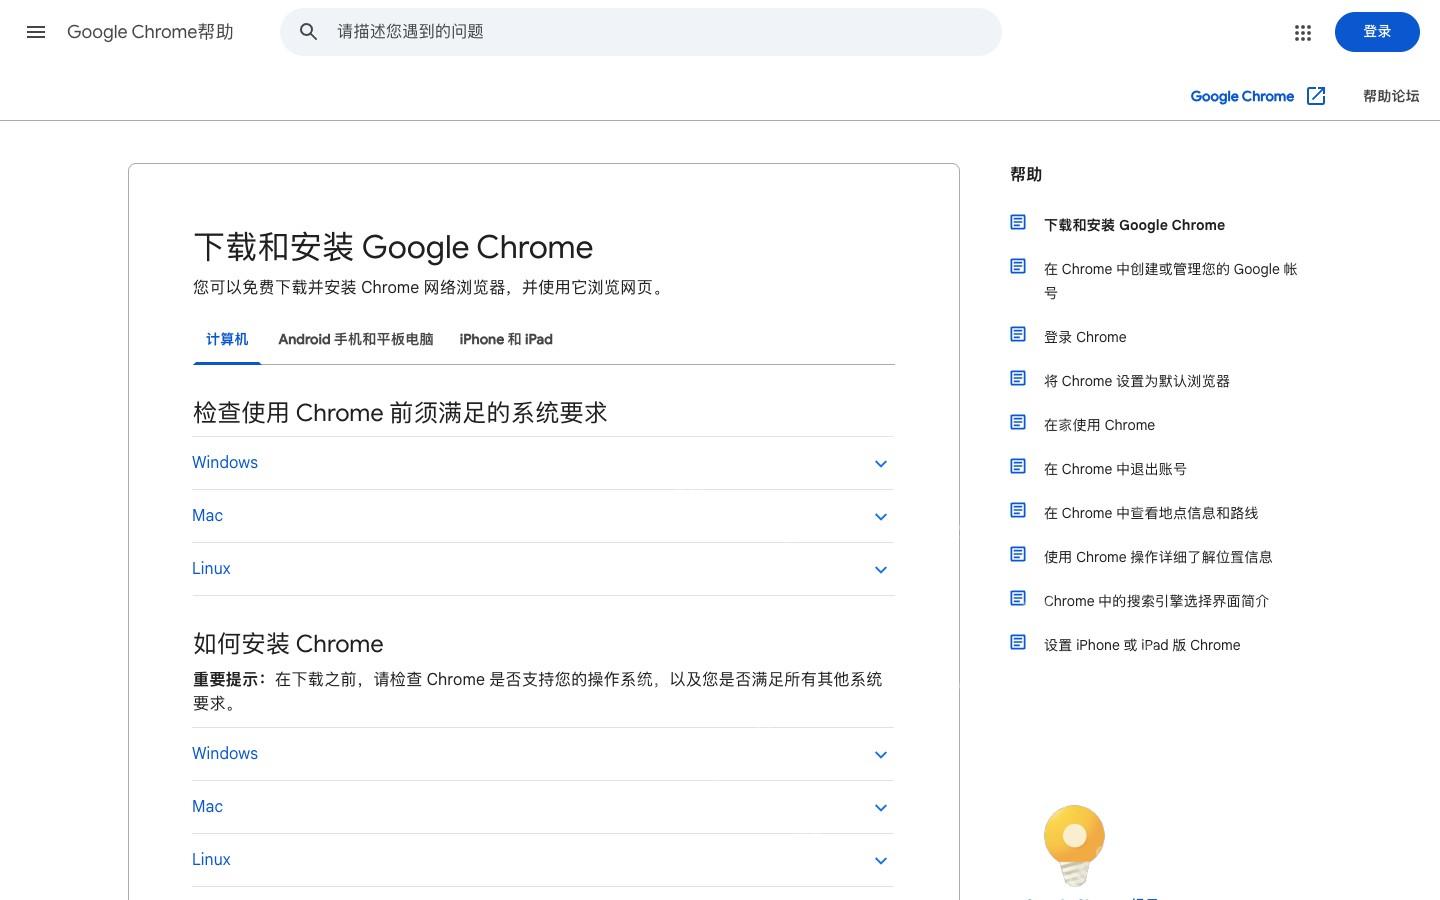Expand Linux system requirements chevron
Viewport: 1440px width, 900px height.
point(881,570)
